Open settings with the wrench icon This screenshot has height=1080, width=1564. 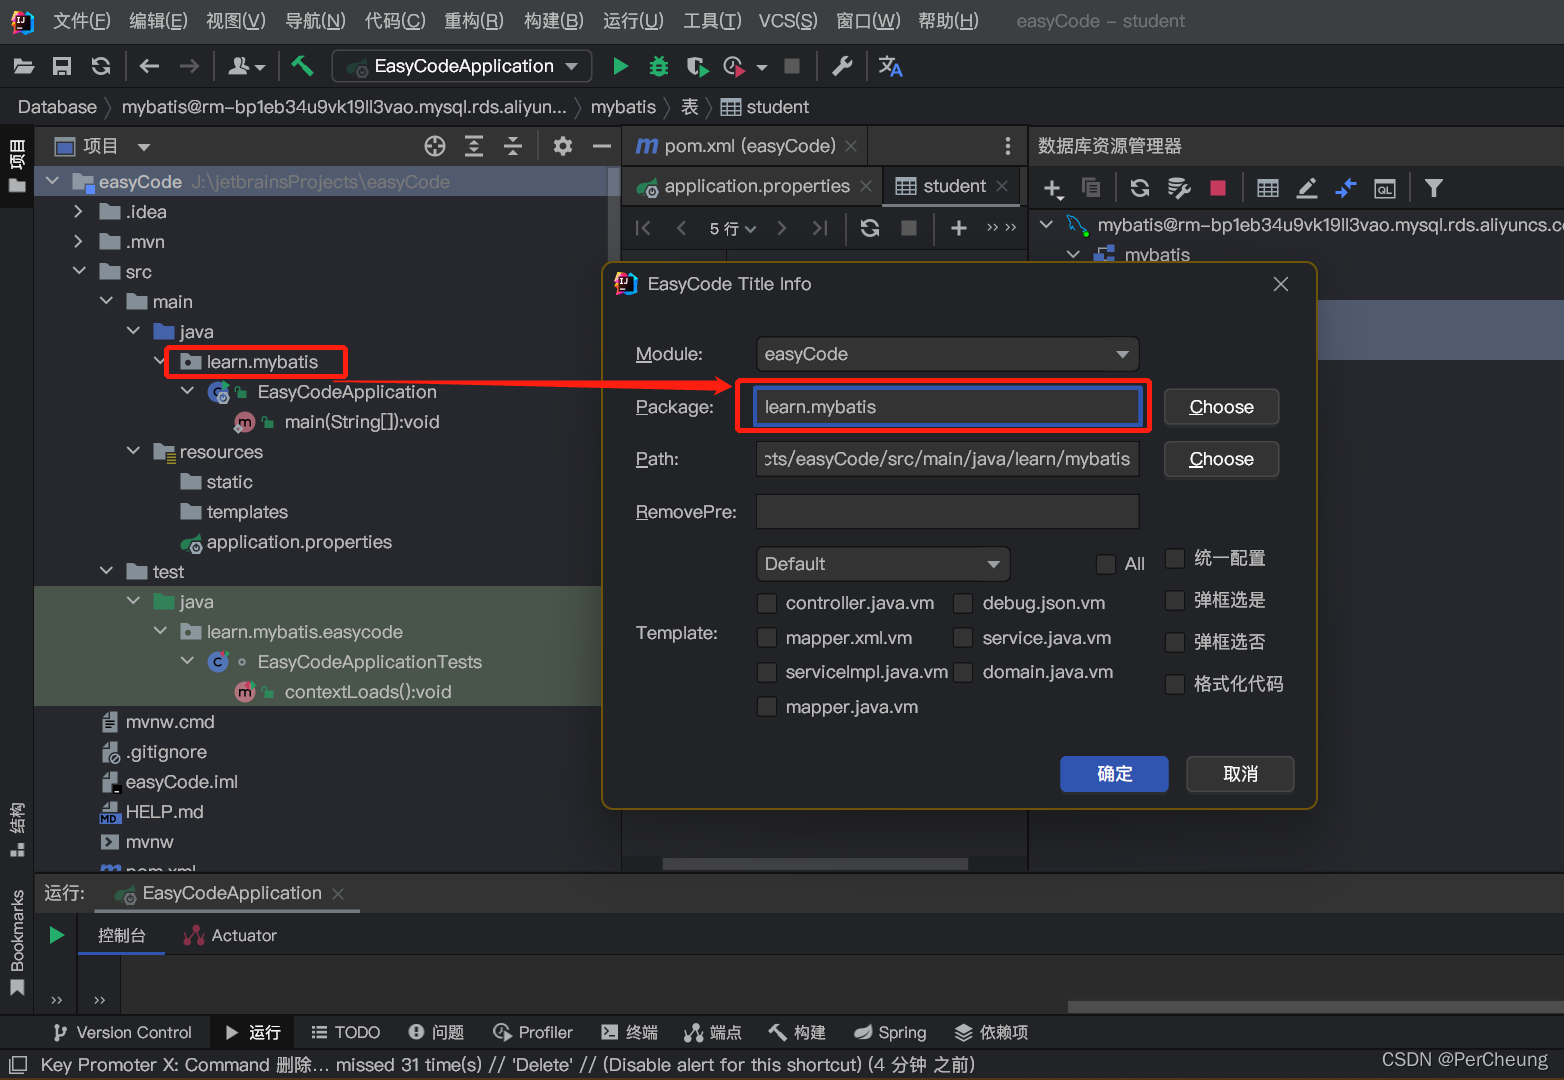coord(842,66)
